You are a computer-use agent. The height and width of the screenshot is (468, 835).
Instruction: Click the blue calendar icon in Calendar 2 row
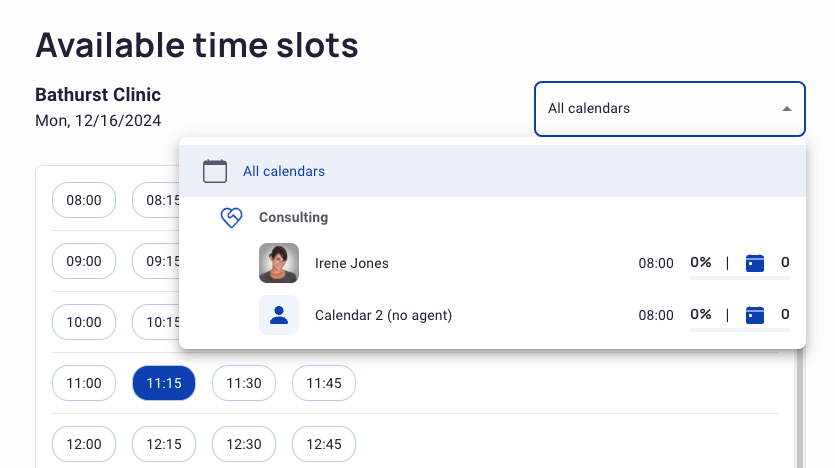755,315
